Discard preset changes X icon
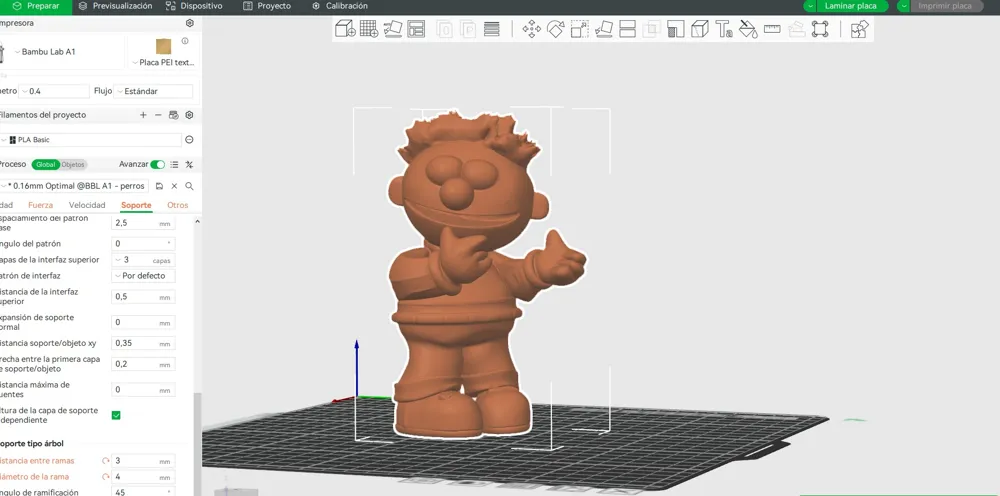Viewport: 1000px width, 496px height. tap(174, 186)
